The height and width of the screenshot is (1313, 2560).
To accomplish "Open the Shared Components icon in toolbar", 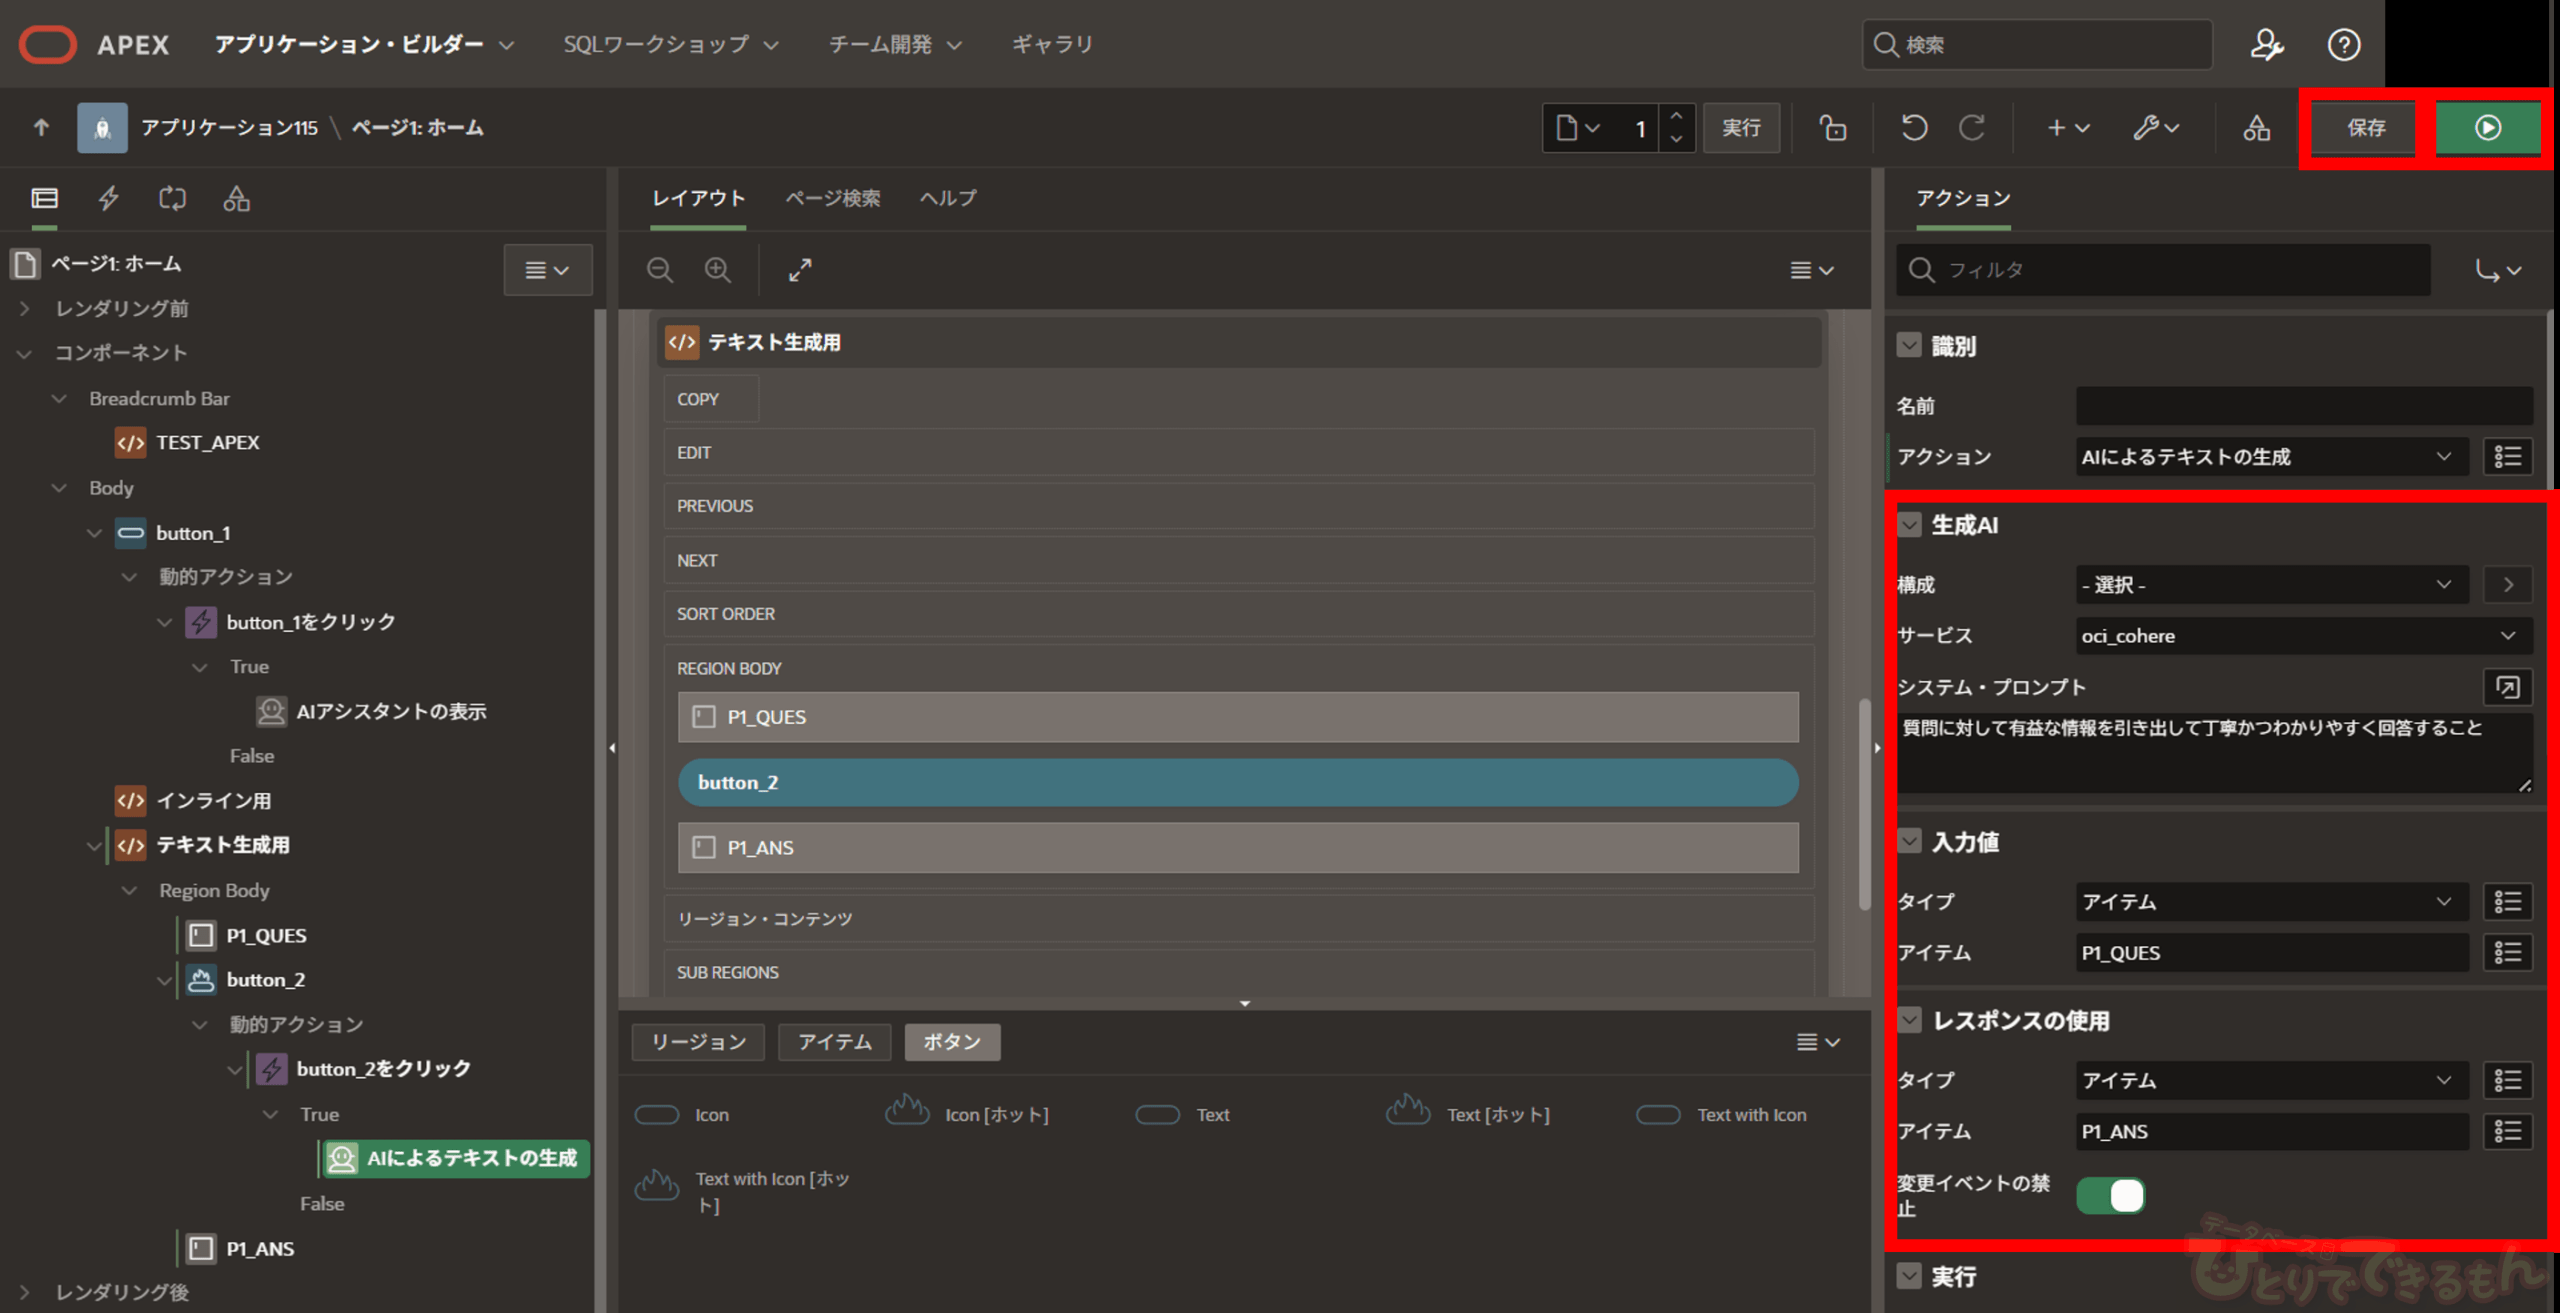I will pyautogui.click(x=2256, y=128).
